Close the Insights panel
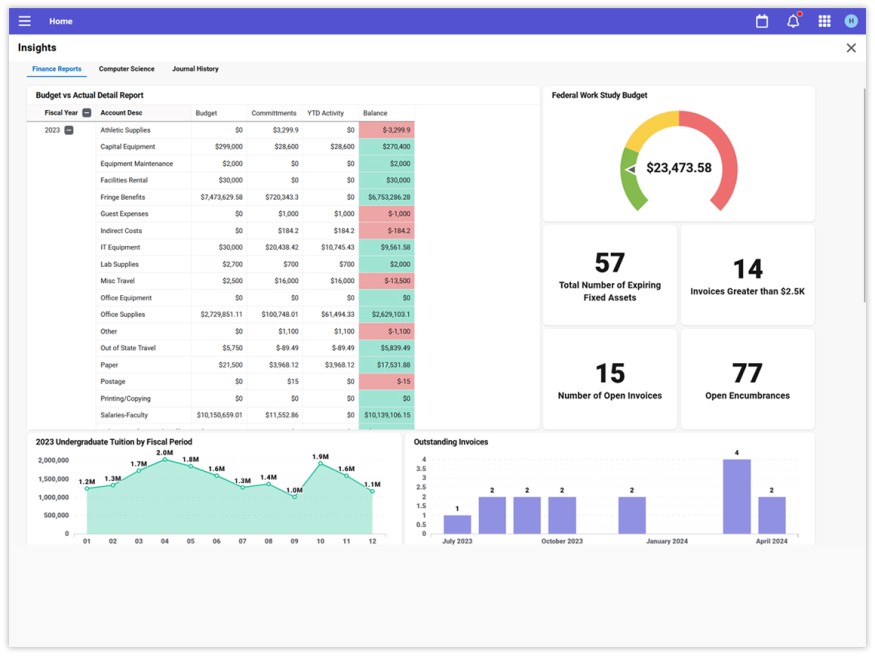The height and width of the screenshot is (656, 875). [x=851, y=48]
